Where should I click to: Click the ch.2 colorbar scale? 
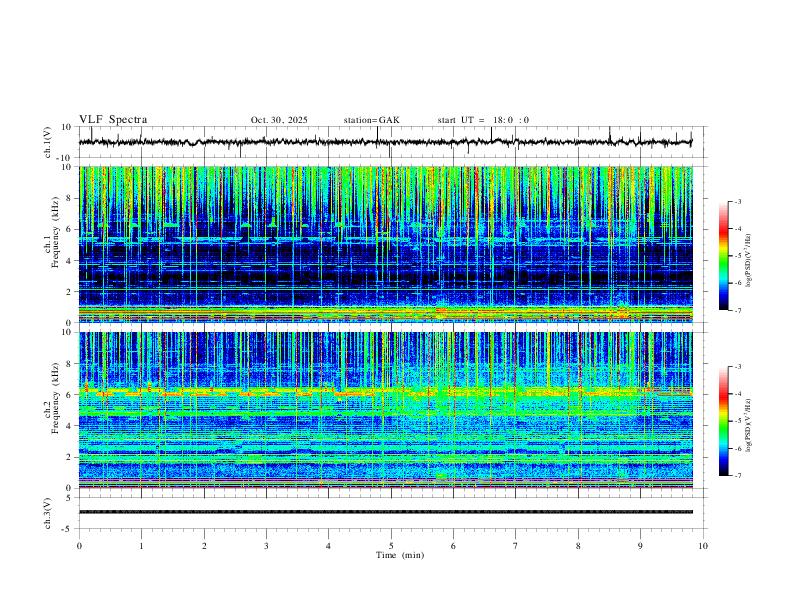[x=723, y=421]
